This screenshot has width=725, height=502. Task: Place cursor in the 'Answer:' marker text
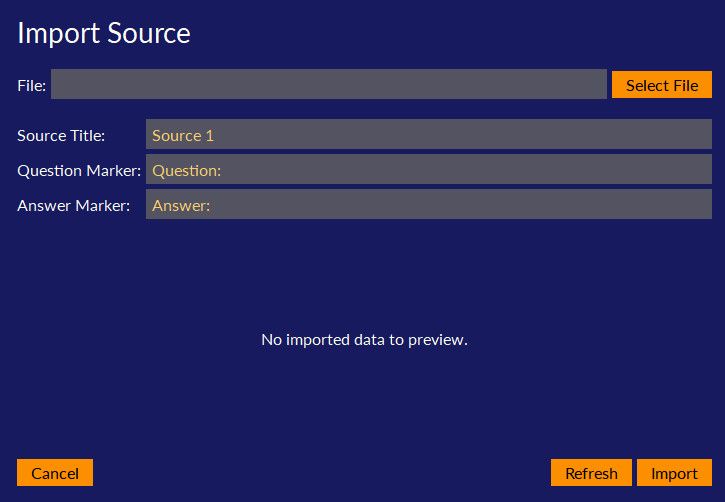click(181, 205)
